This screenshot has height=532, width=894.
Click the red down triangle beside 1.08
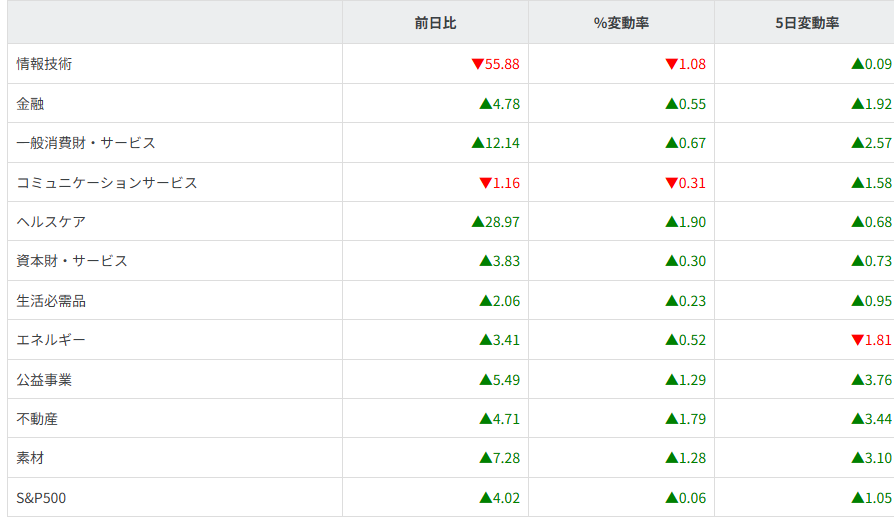pos(671,64)
